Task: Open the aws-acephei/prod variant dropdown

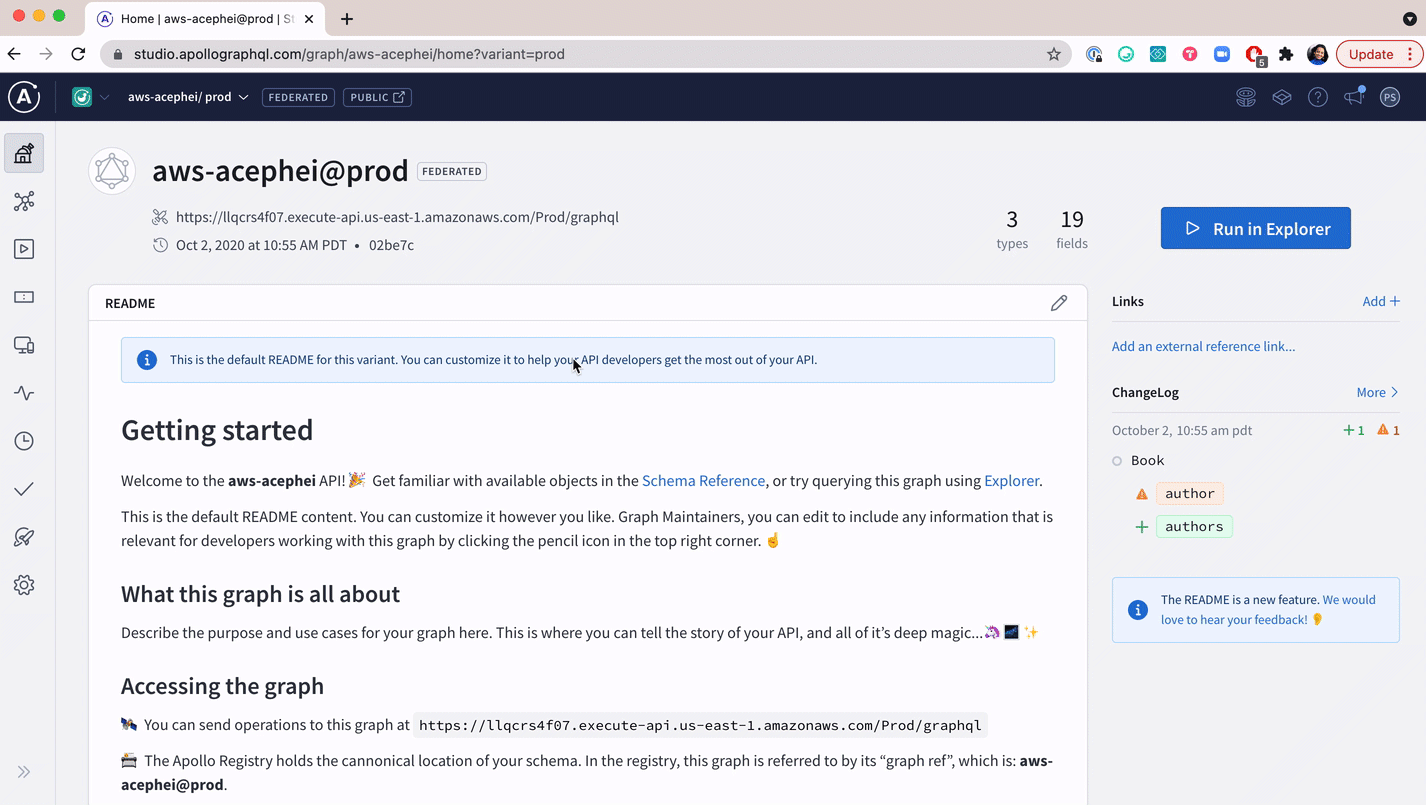Action: tap(188, 97)
